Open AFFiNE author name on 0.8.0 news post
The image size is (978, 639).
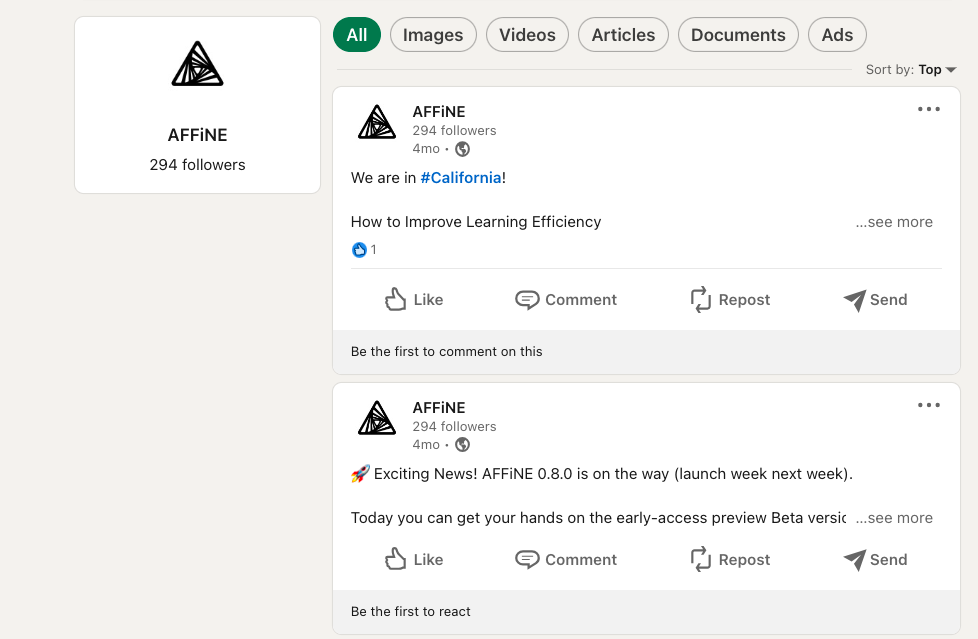pos(438,407)
